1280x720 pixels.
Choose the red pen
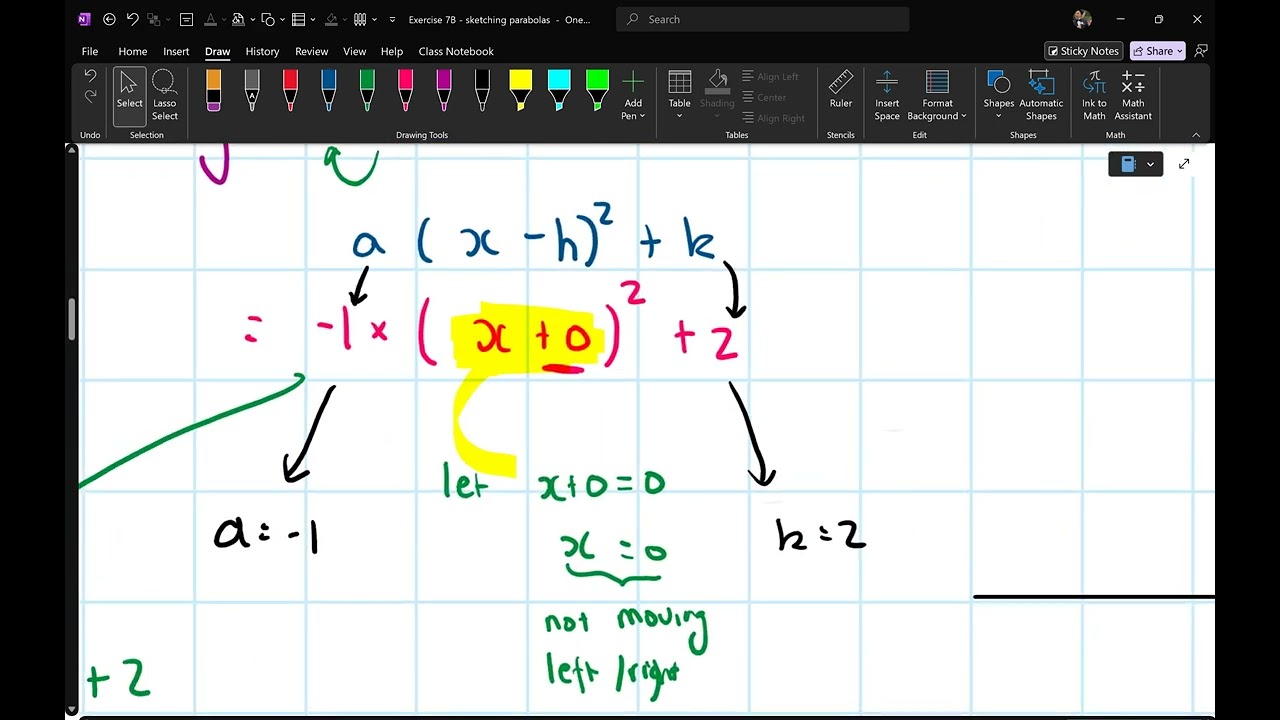(290, 90)
